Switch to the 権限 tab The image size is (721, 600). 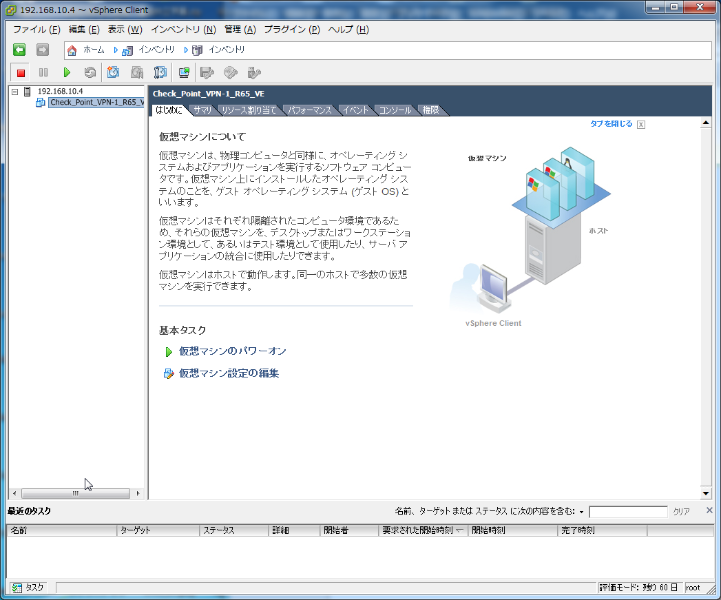[431, 110]
